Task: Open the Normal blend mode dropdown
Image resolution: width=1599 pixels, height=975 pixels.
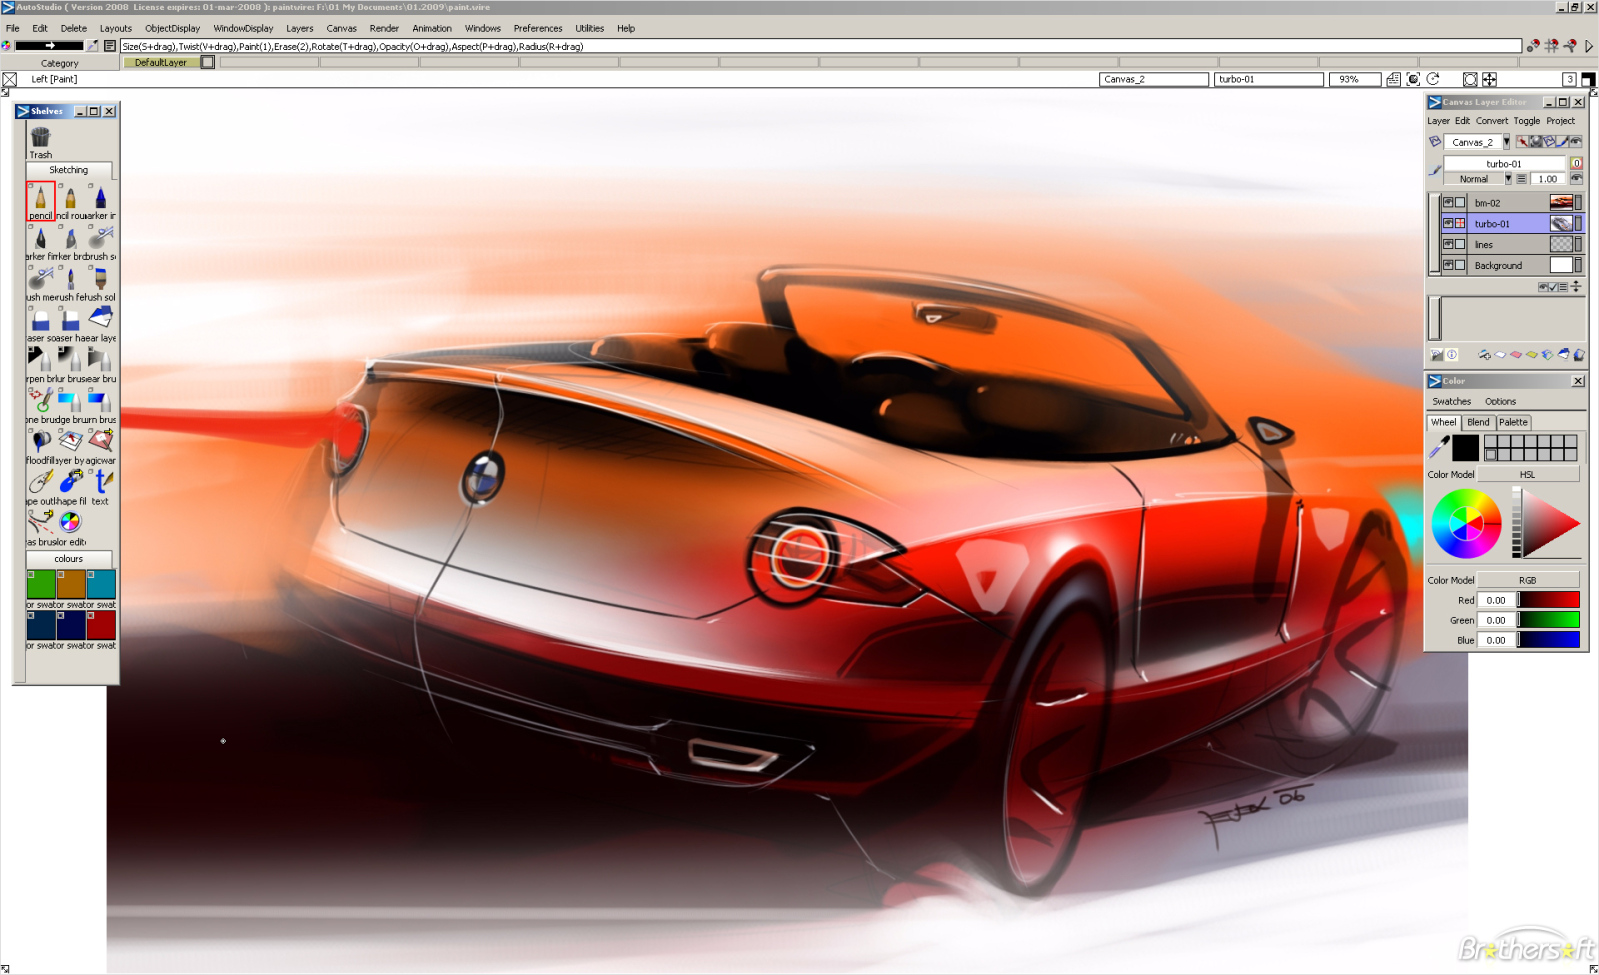Action: (1508, 179)
